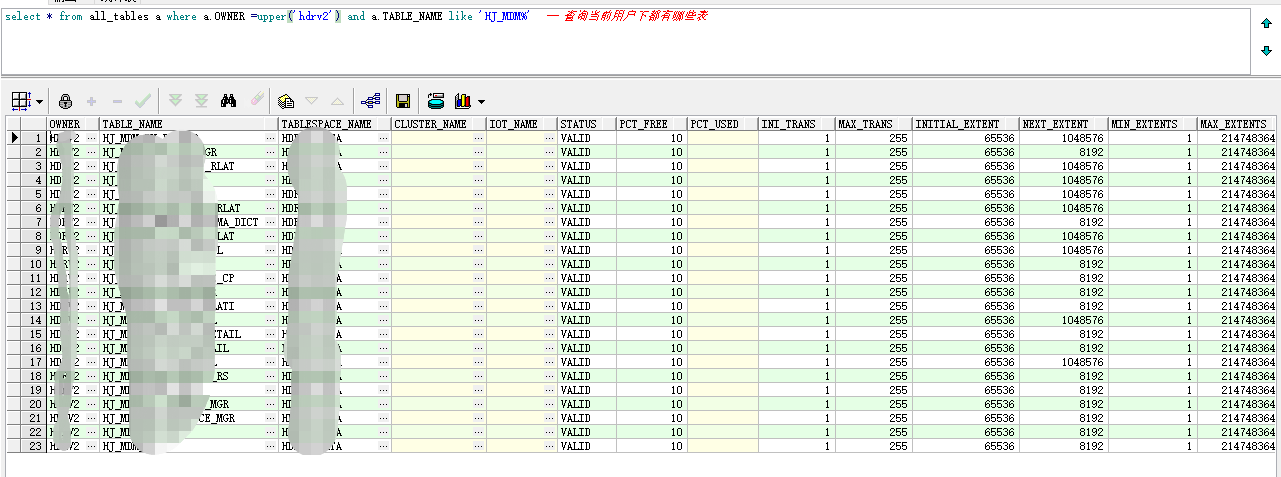This screenshot has height=477, width=1281.
Task: Click the bar chart icon
Action: click(x=463, y=101)
